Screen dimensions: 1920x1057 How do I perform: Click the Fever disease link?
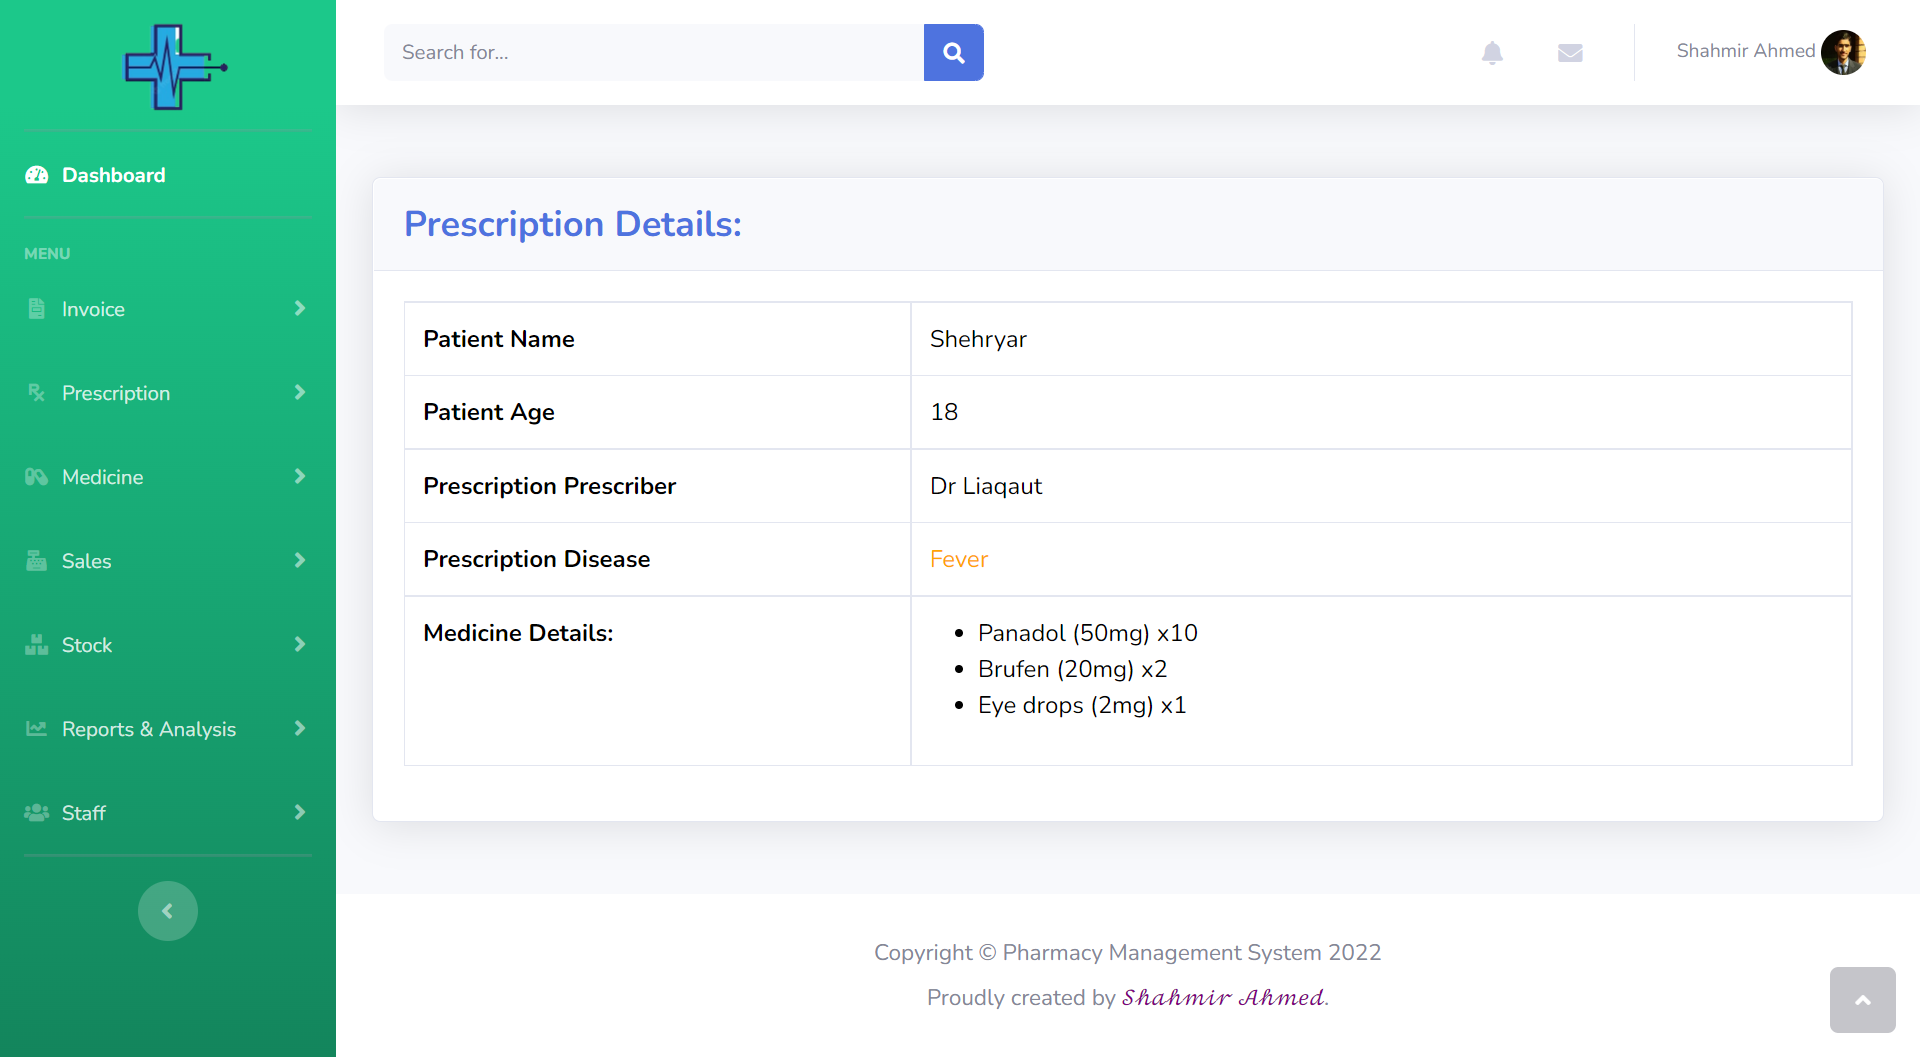958,559
